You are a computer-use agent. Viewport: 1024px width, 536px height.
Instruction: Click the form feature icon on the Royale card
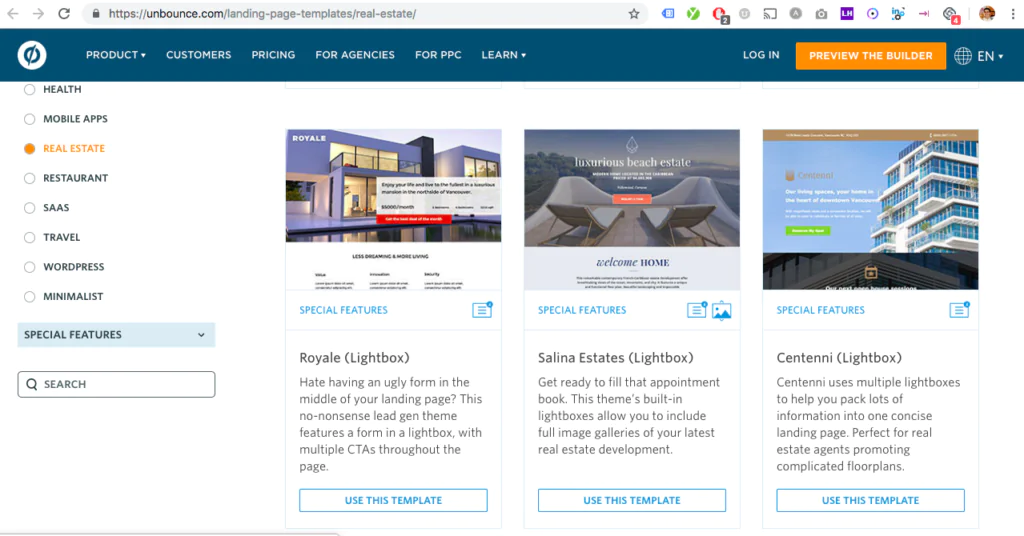[x=482, y=309]
